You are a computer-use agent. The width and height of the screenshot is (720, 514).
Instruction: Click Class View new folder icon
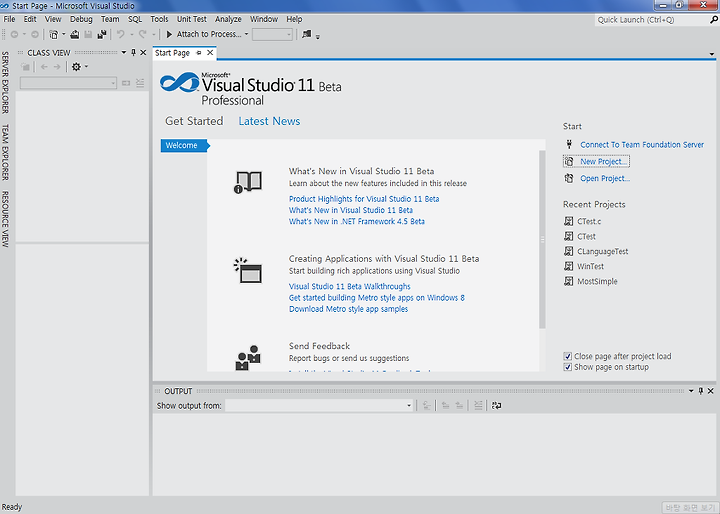[25, 67]
